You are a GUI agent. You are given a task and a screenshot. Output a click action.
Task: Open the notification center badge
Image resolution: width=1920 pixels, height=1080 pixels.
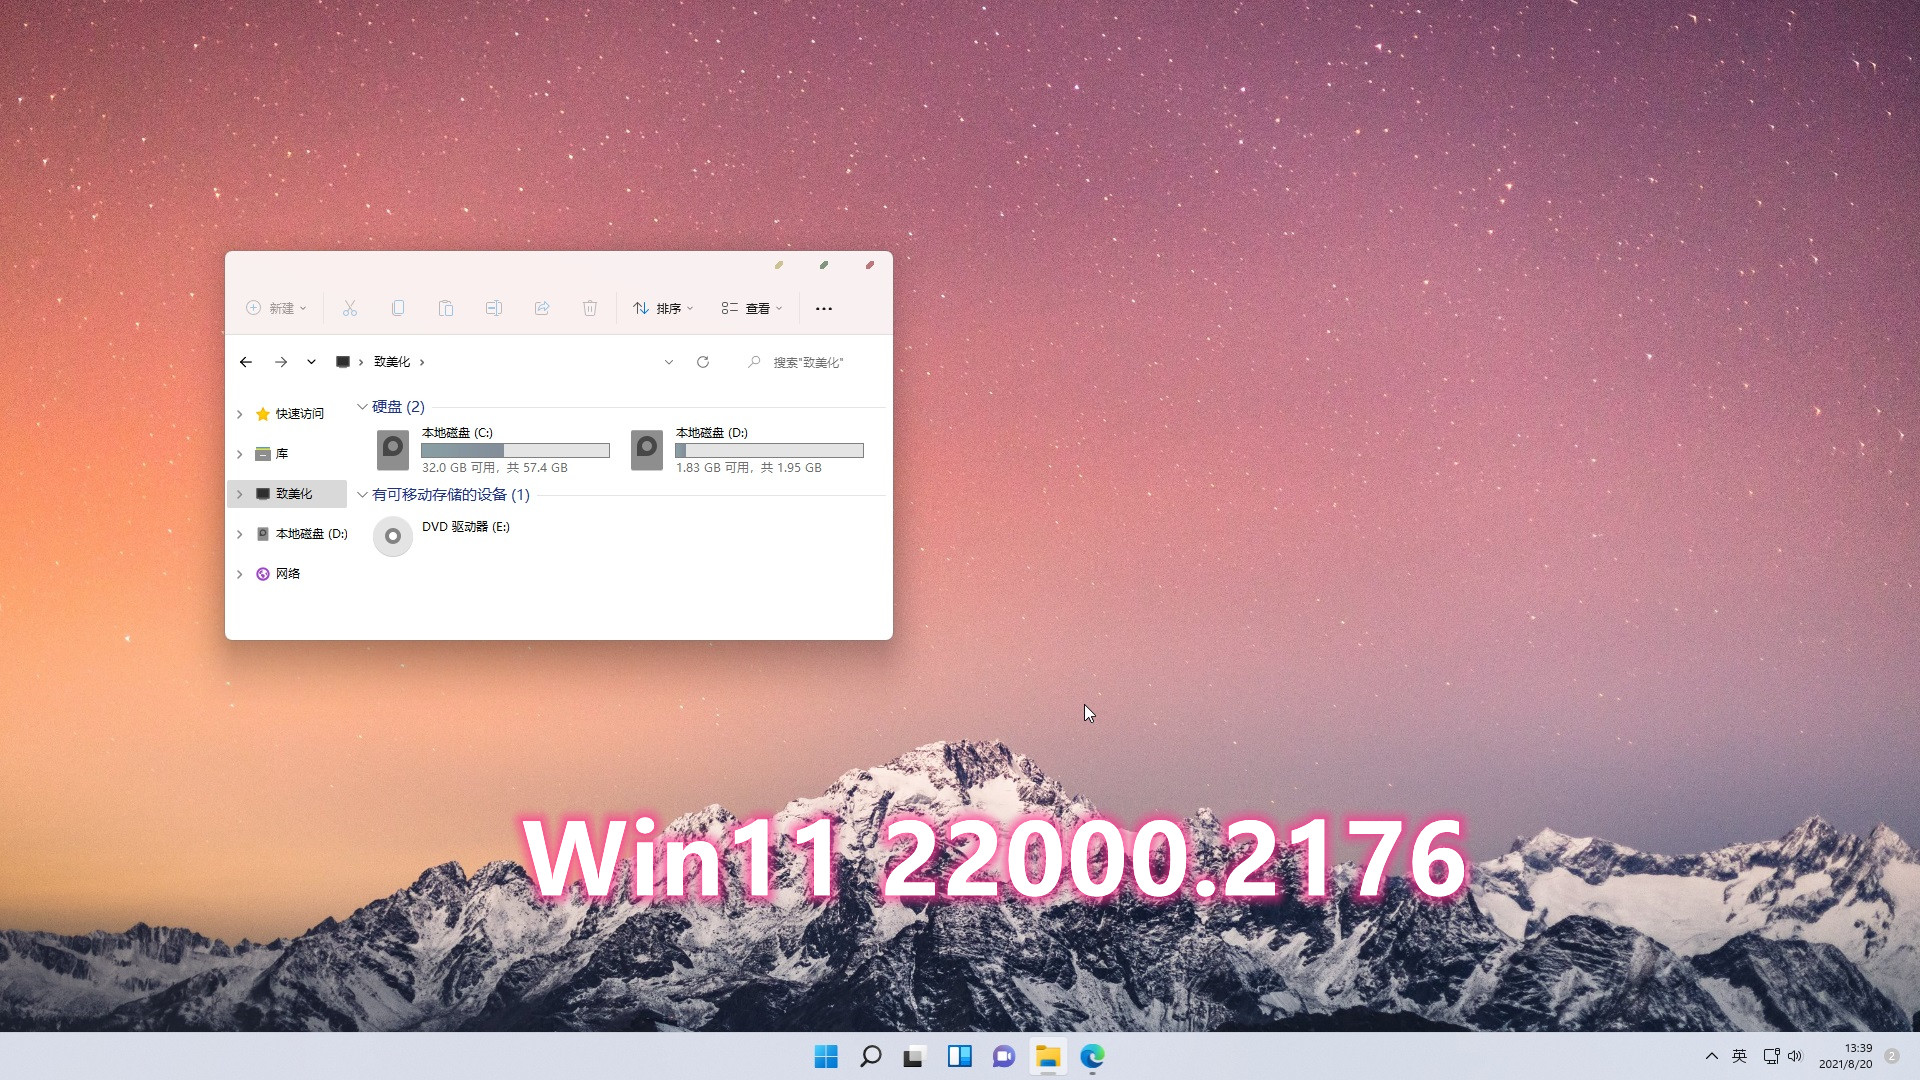pyautogui.click(x=1892, y=1056)
